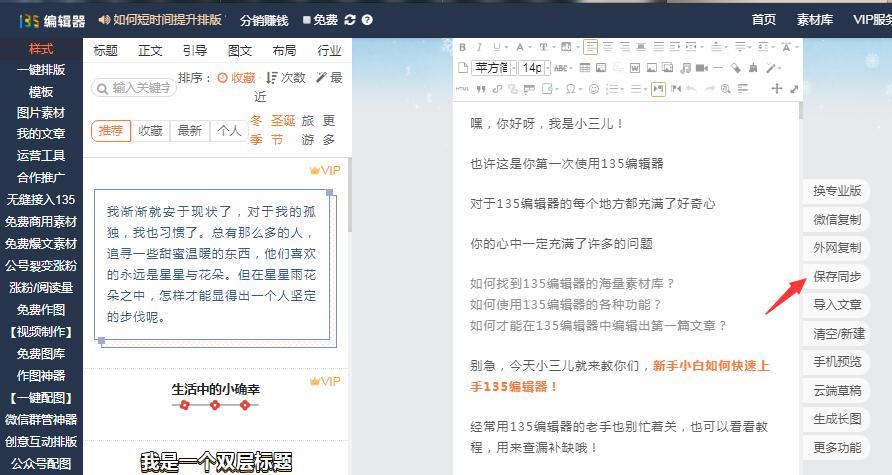Click the Word document import icon

635,68
